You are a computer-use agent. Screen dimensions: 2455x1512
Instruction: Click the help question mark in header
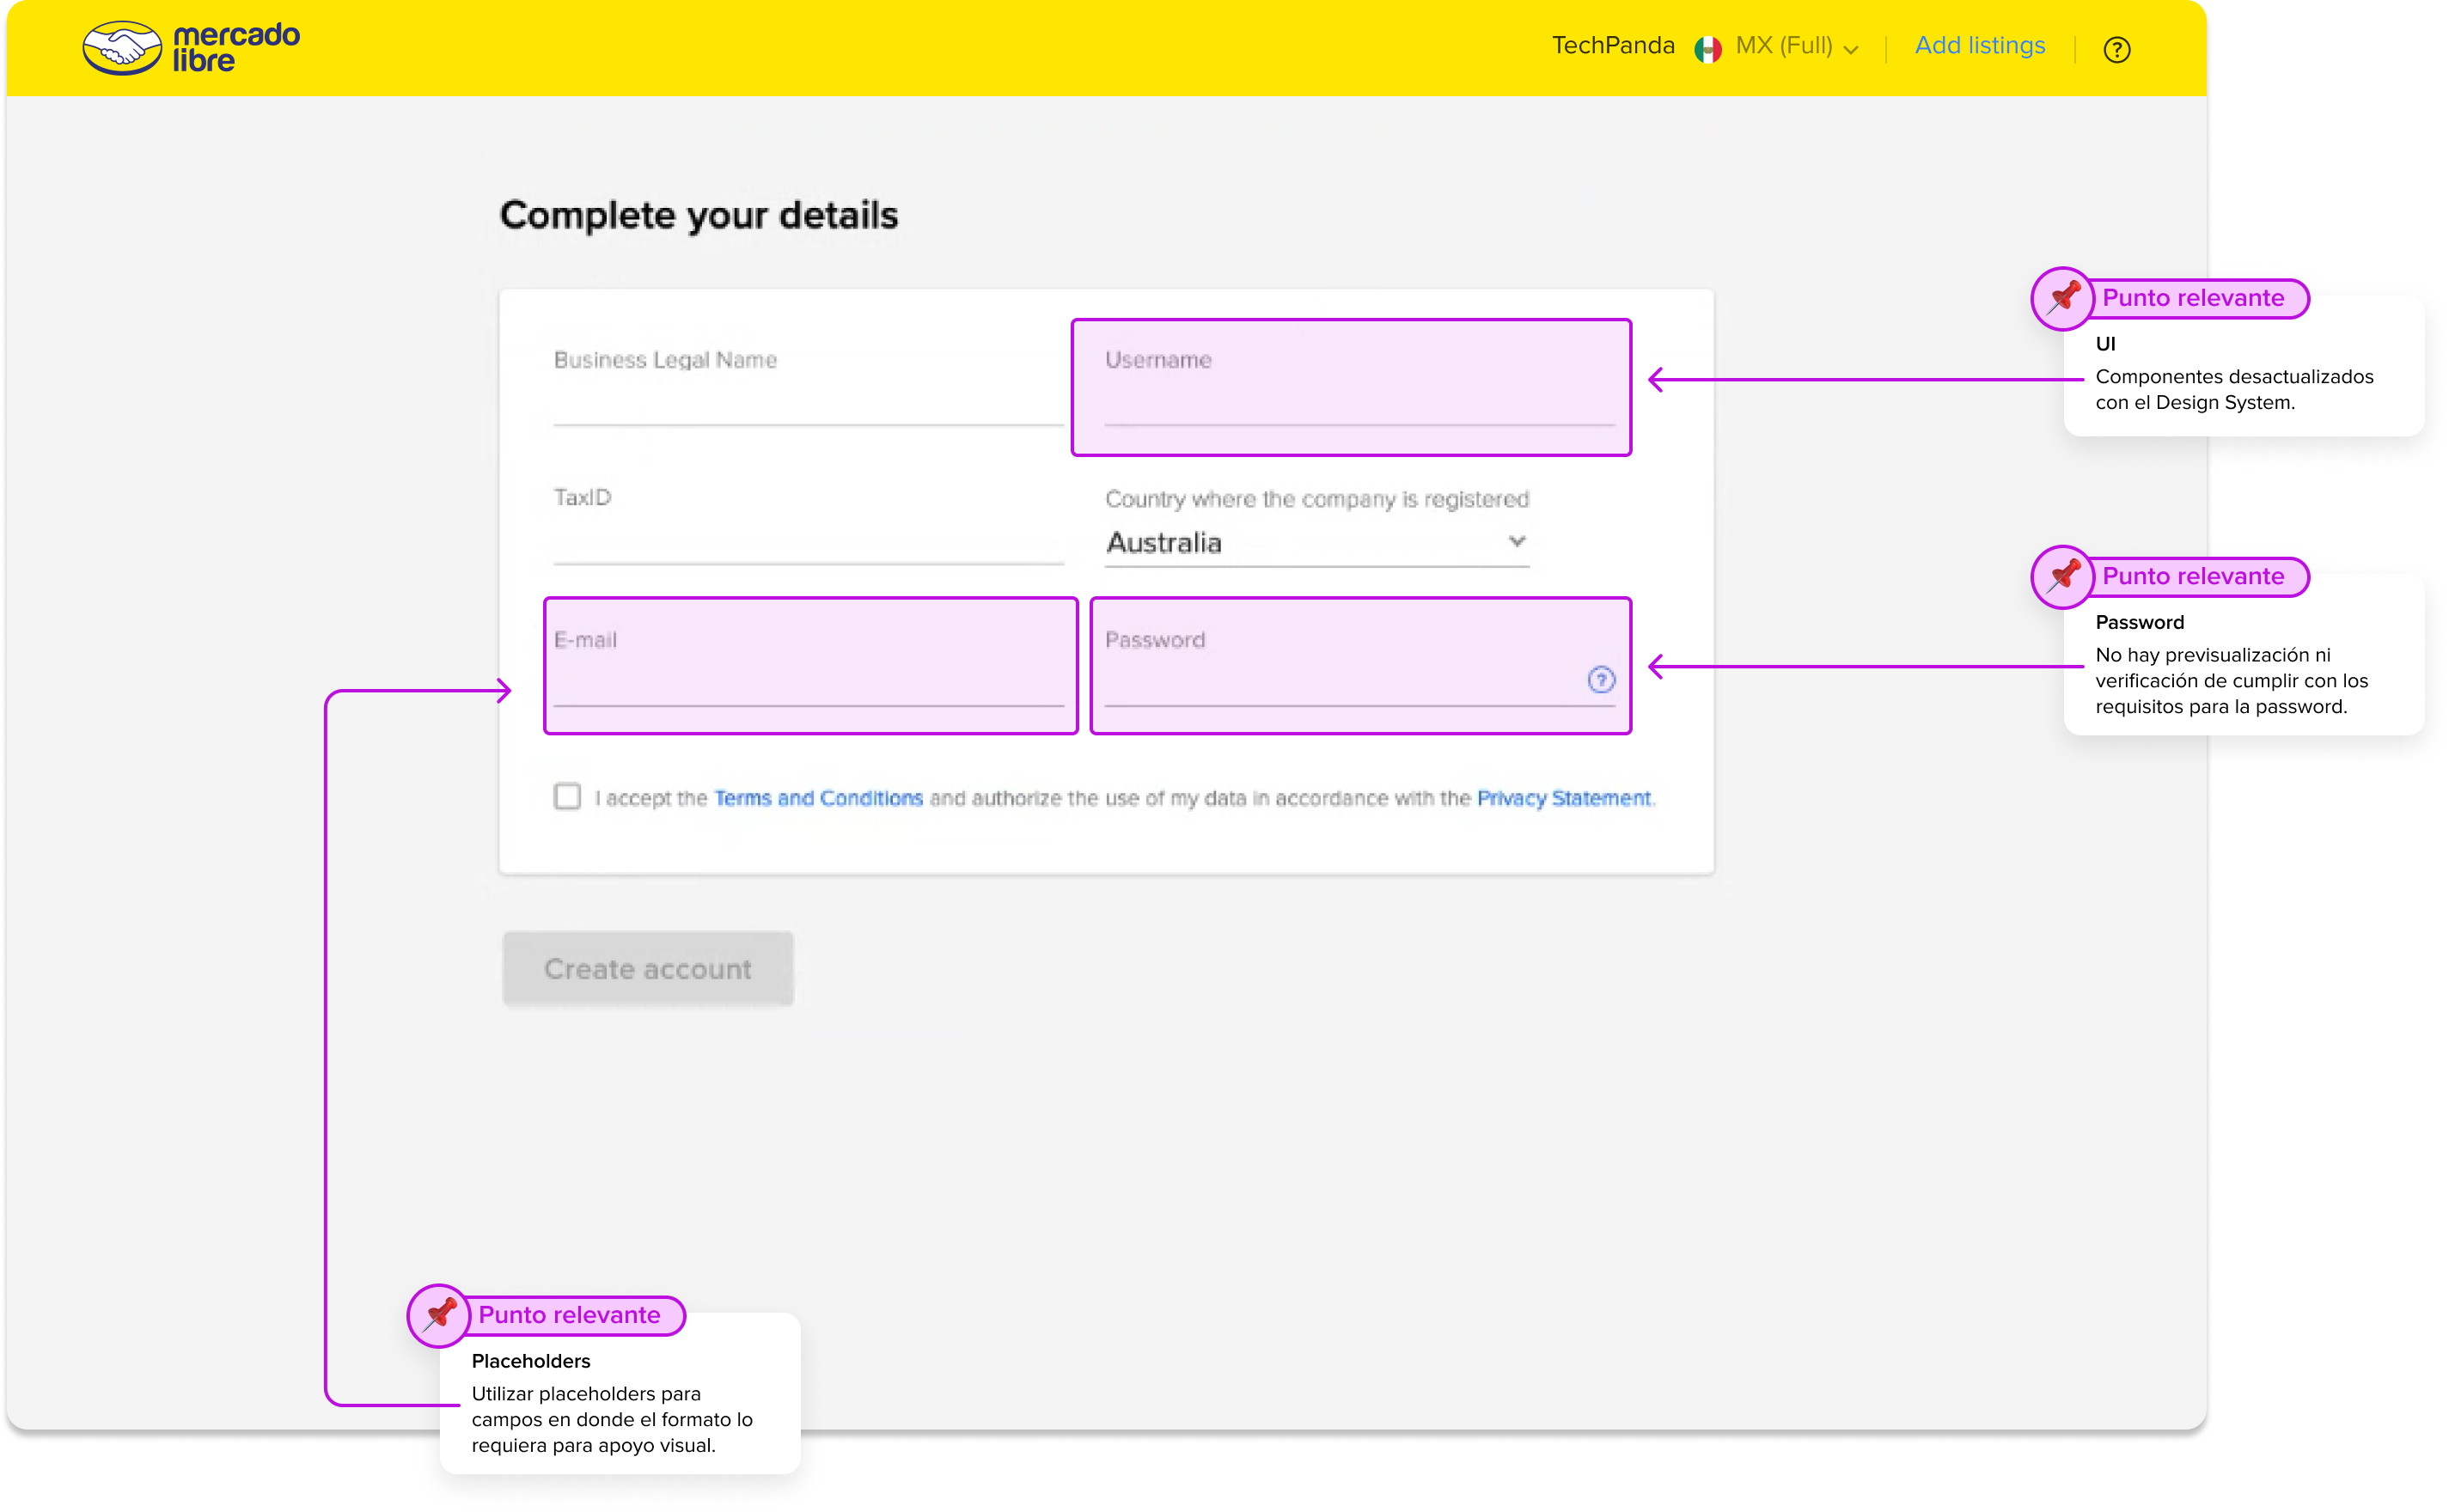point(2116,49)
